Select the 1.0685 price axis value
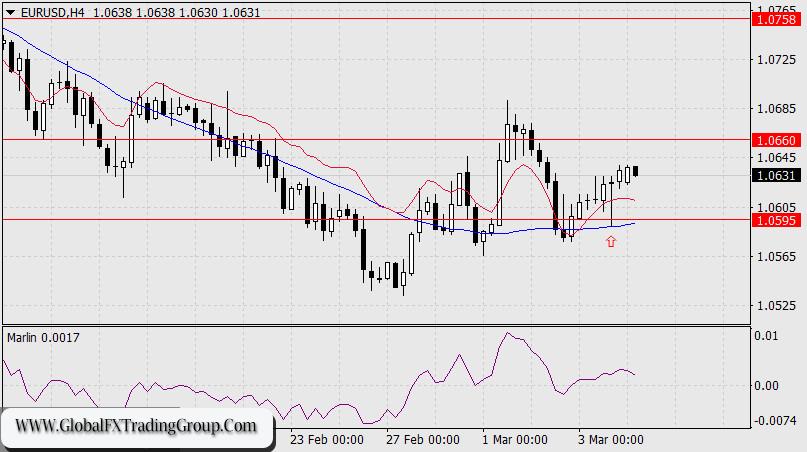The width and height of the screenshot is (807, 452). point(776,109)
